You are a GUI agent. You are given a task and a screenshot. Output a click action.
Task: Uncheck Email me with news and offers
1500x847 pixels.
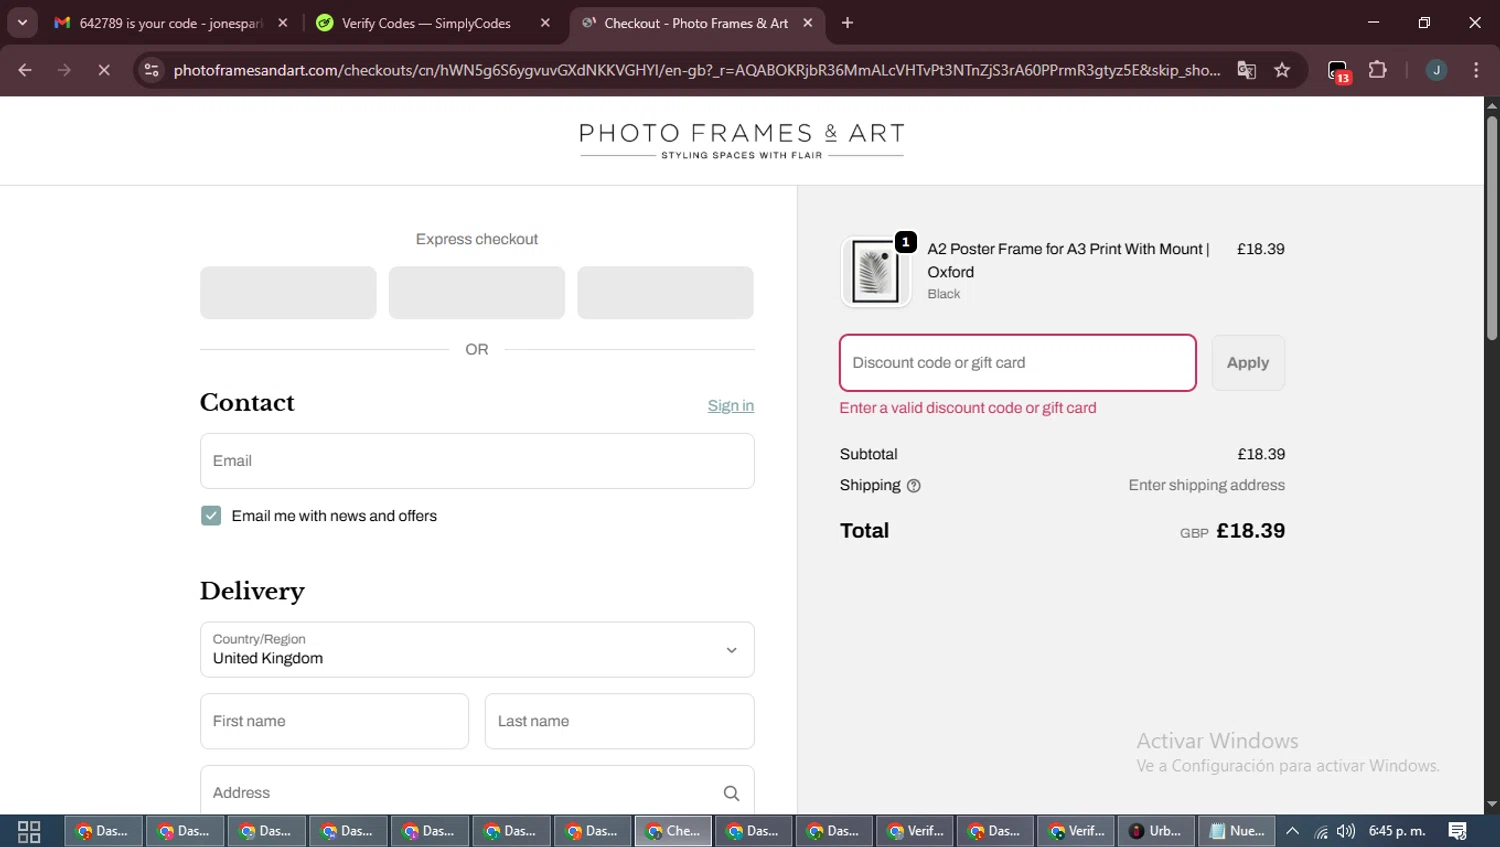211,516
